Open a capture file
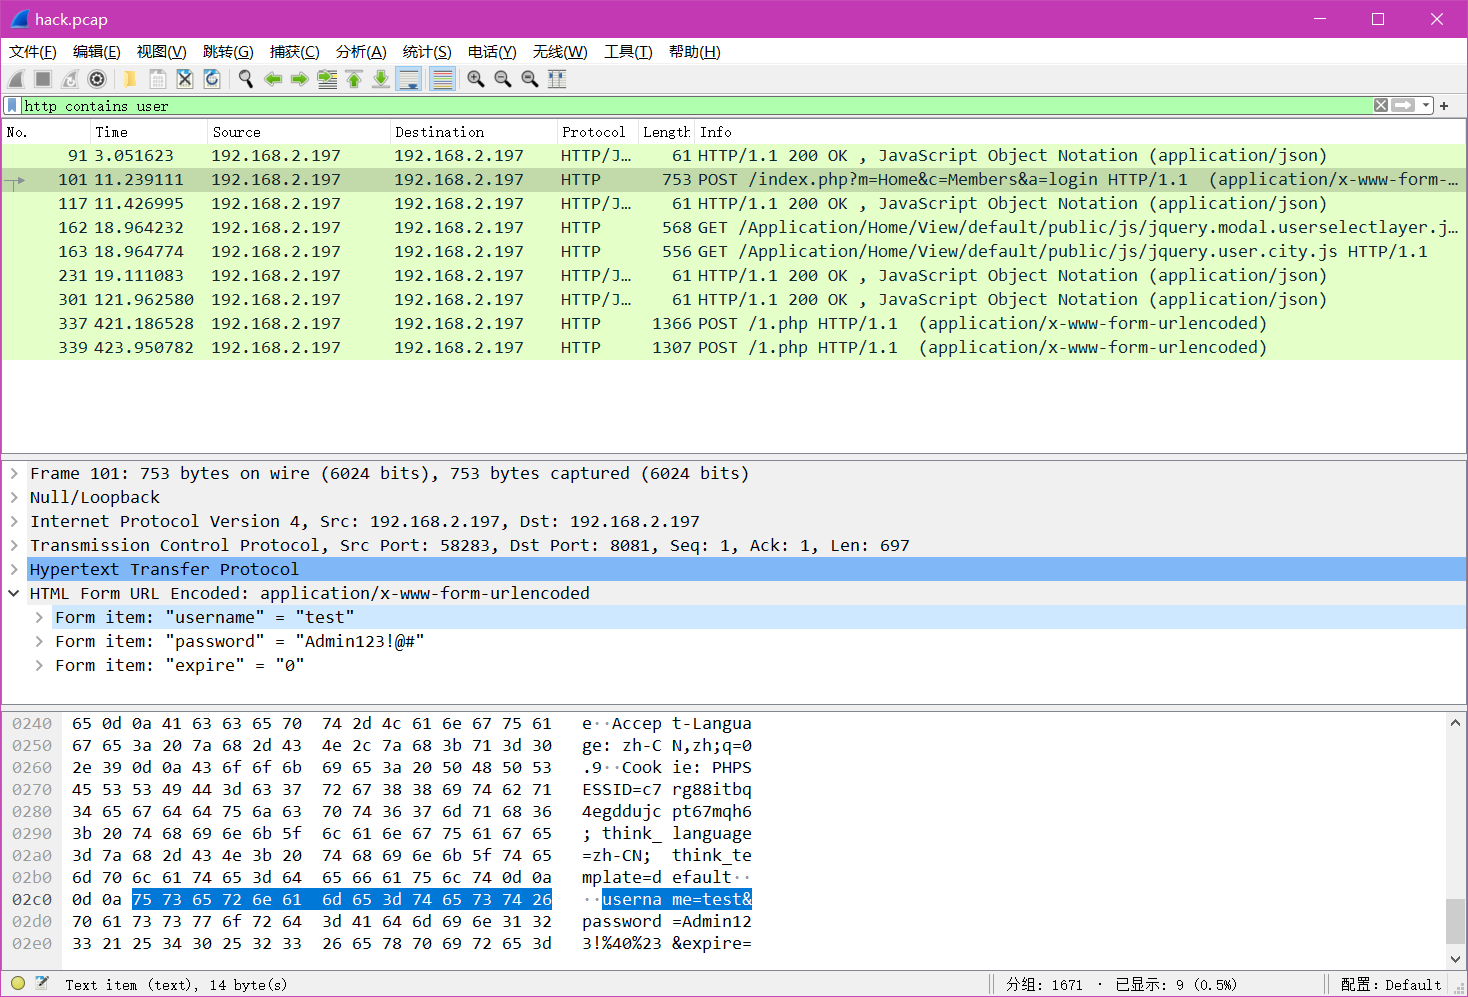 130,79
